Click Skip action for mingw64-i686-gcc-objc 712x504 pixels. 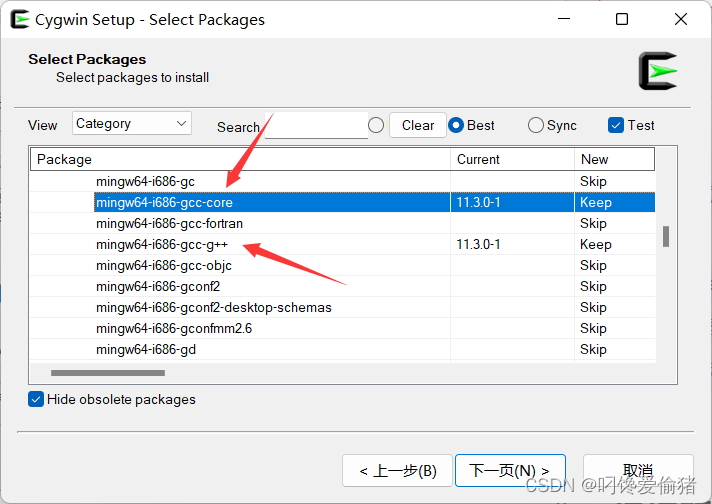pyautogui.click(x=593, y=266)
